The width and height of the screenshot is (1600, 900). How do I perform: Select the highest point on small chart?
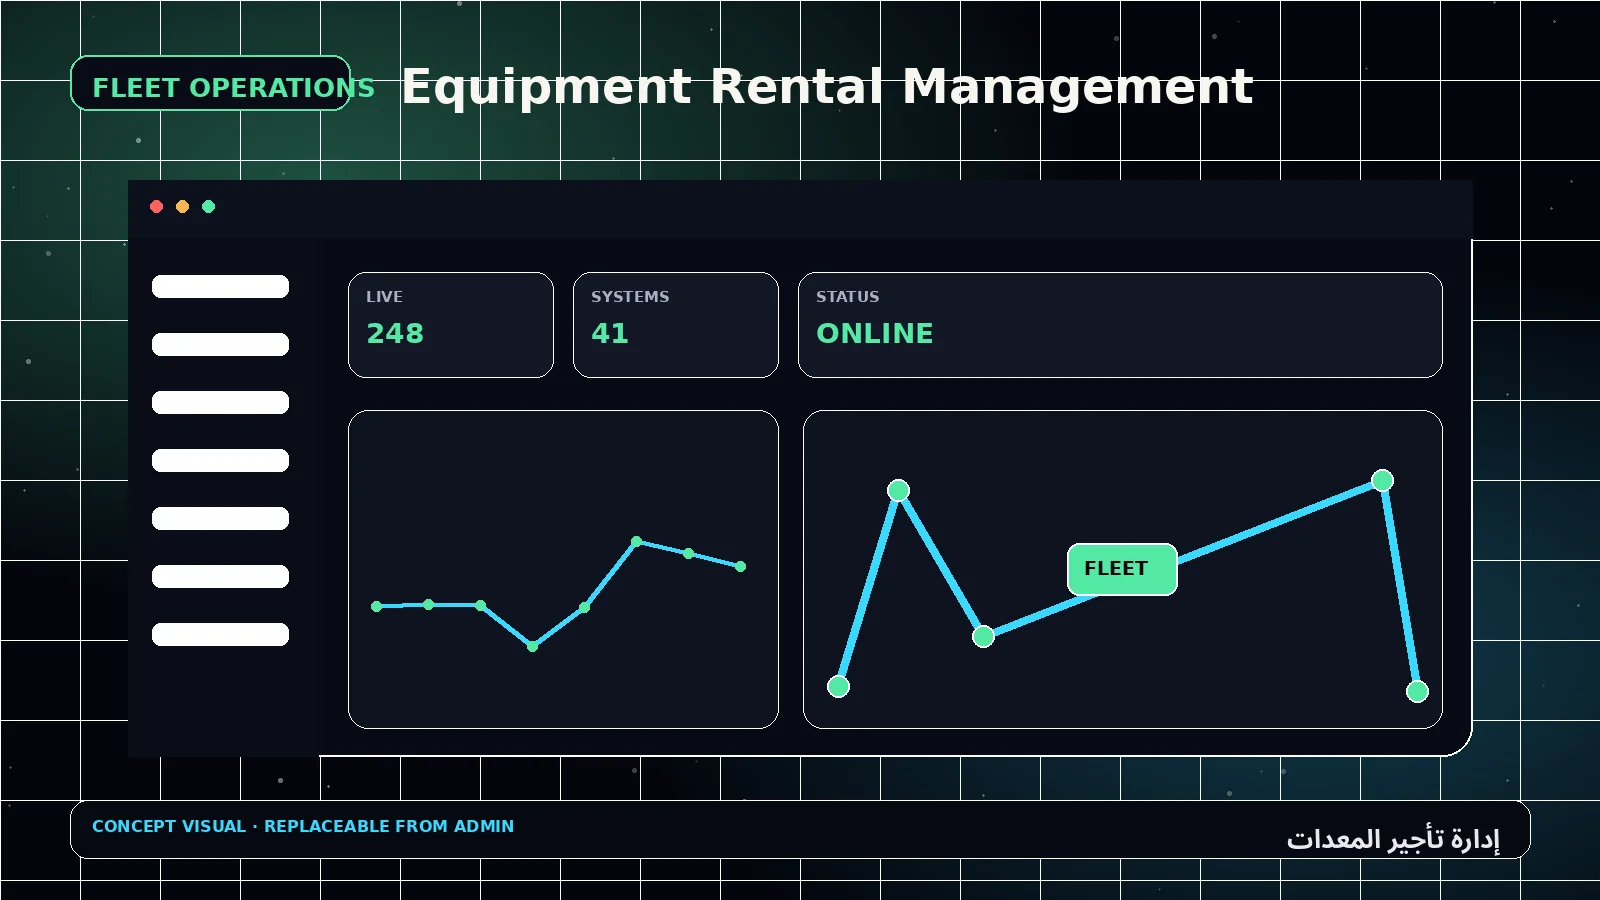[x=636, y=541]
